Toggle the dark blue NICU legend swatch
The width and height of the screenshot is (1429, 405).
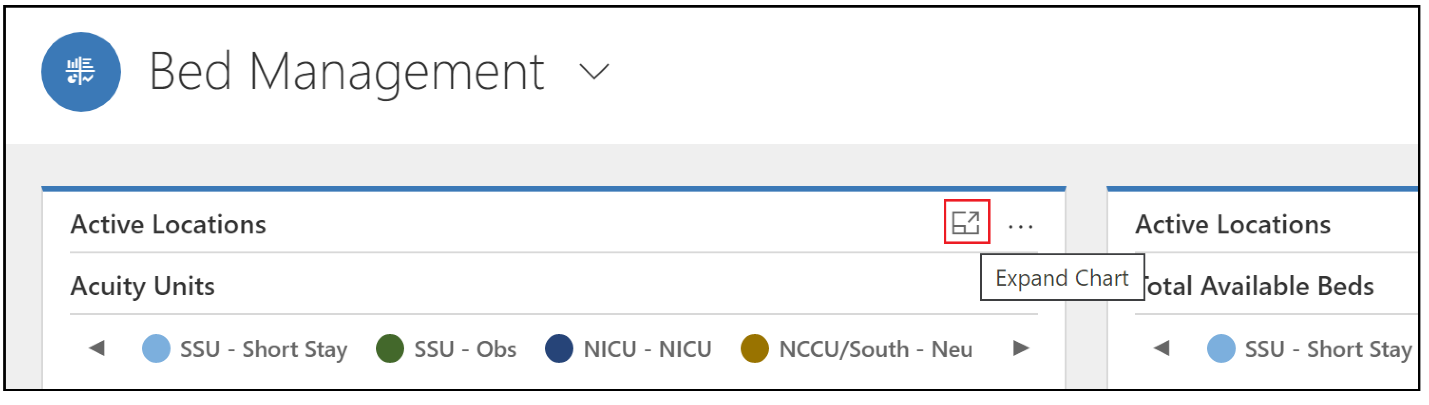(559, 349)
